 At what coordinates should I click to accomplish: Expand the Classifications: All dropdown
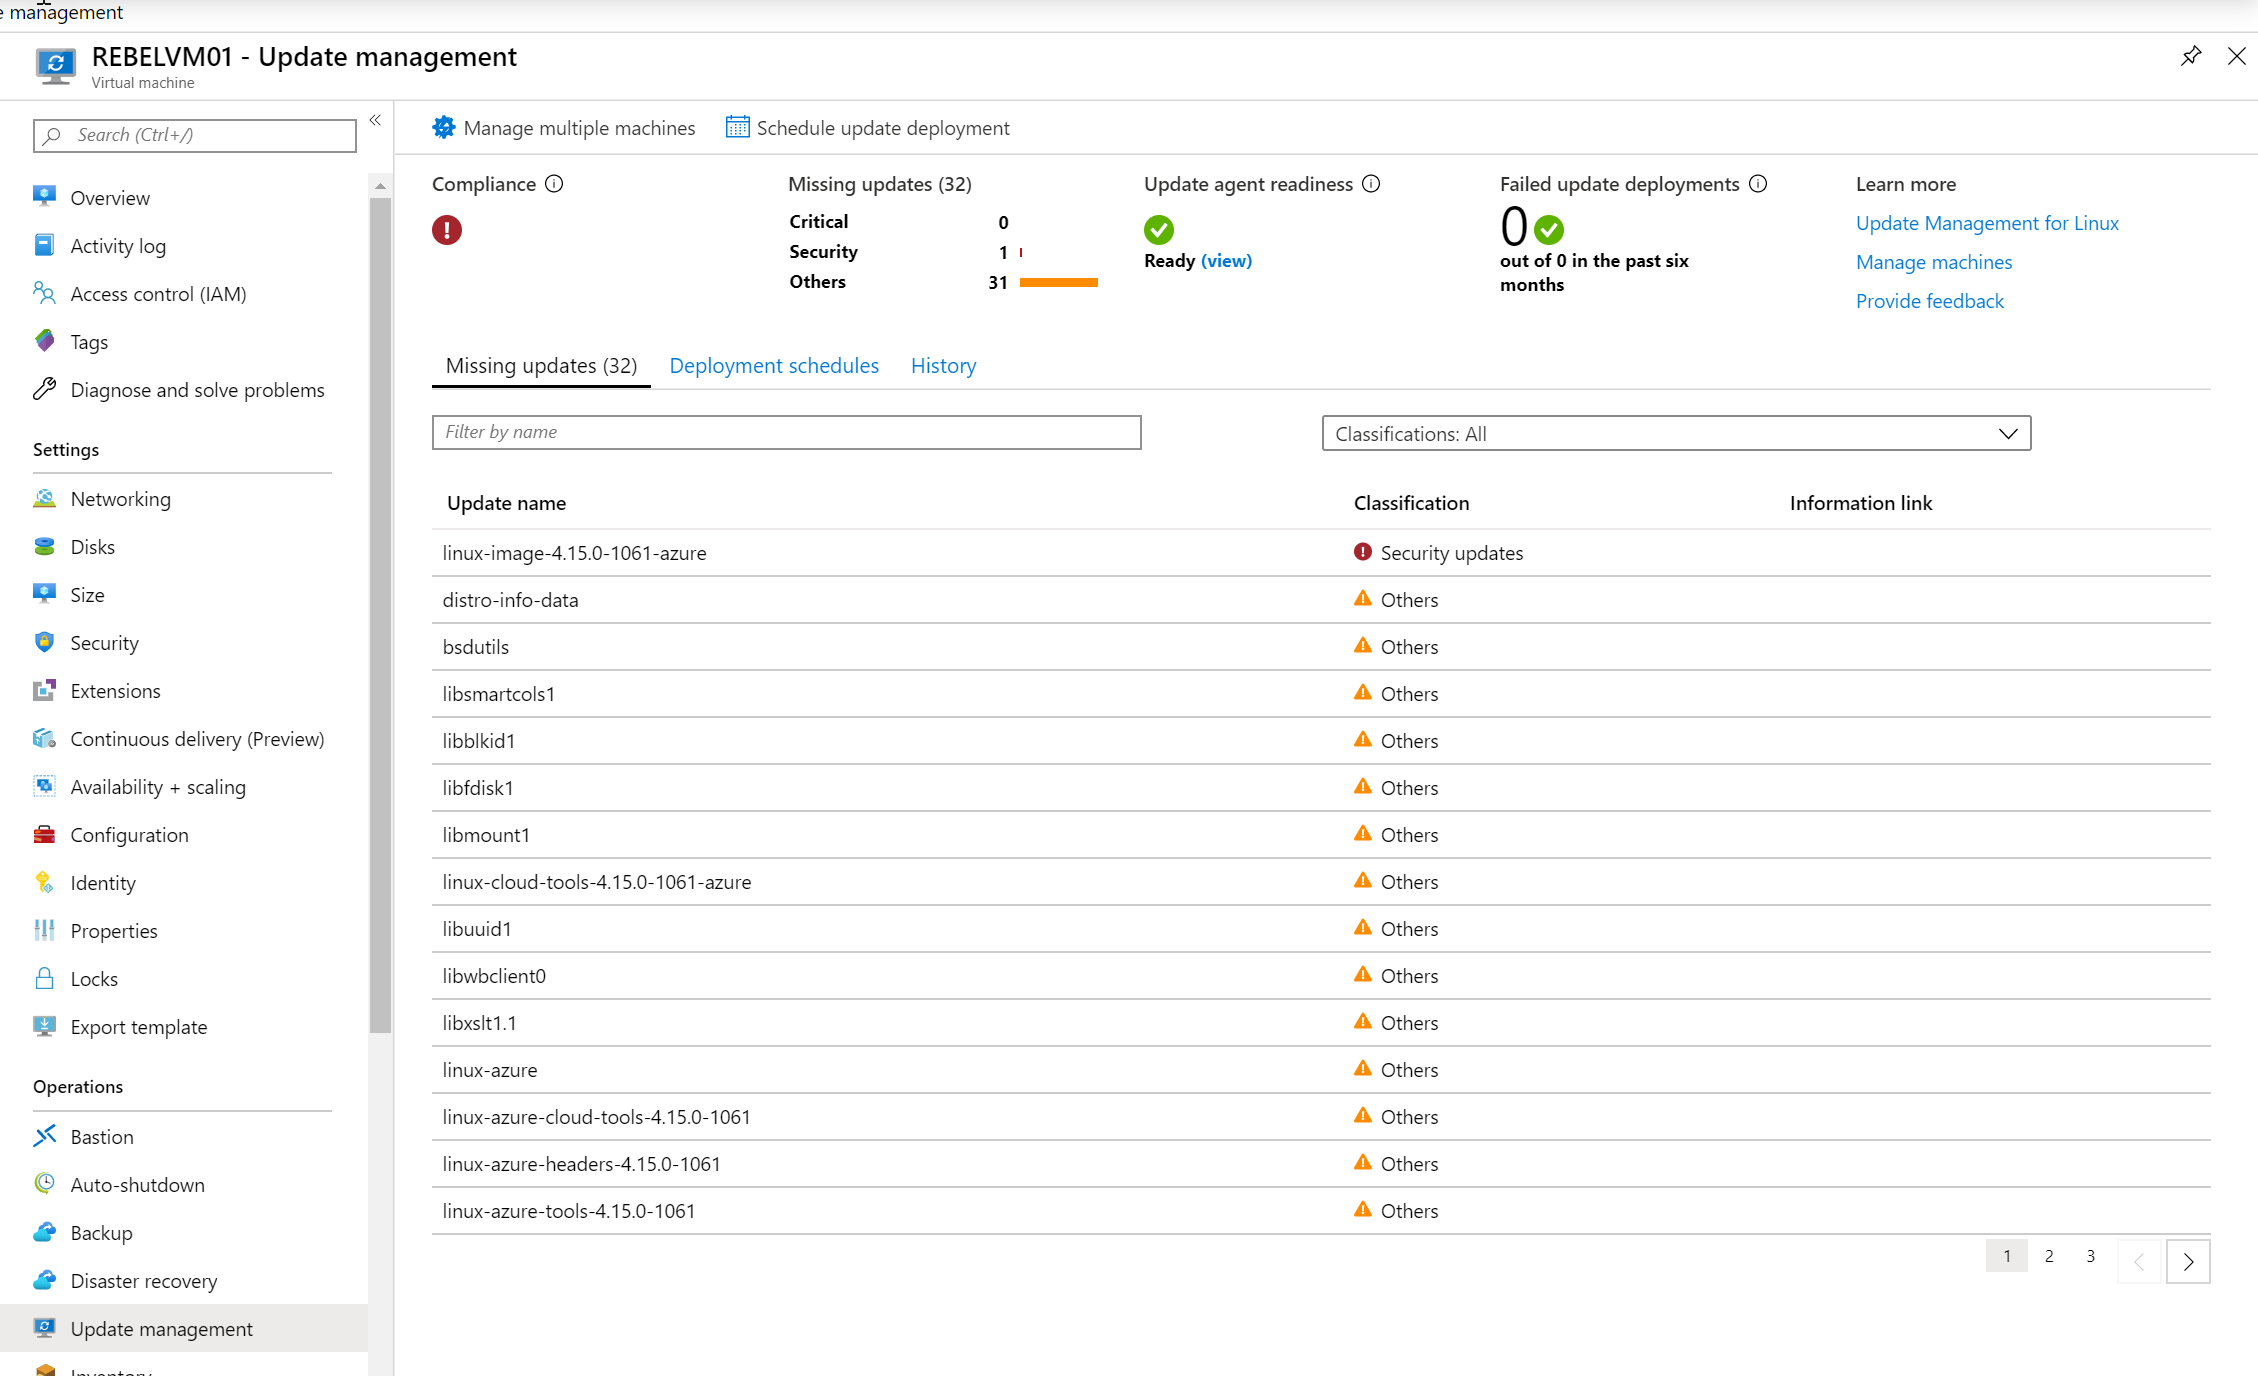[x=1676, y=433]
